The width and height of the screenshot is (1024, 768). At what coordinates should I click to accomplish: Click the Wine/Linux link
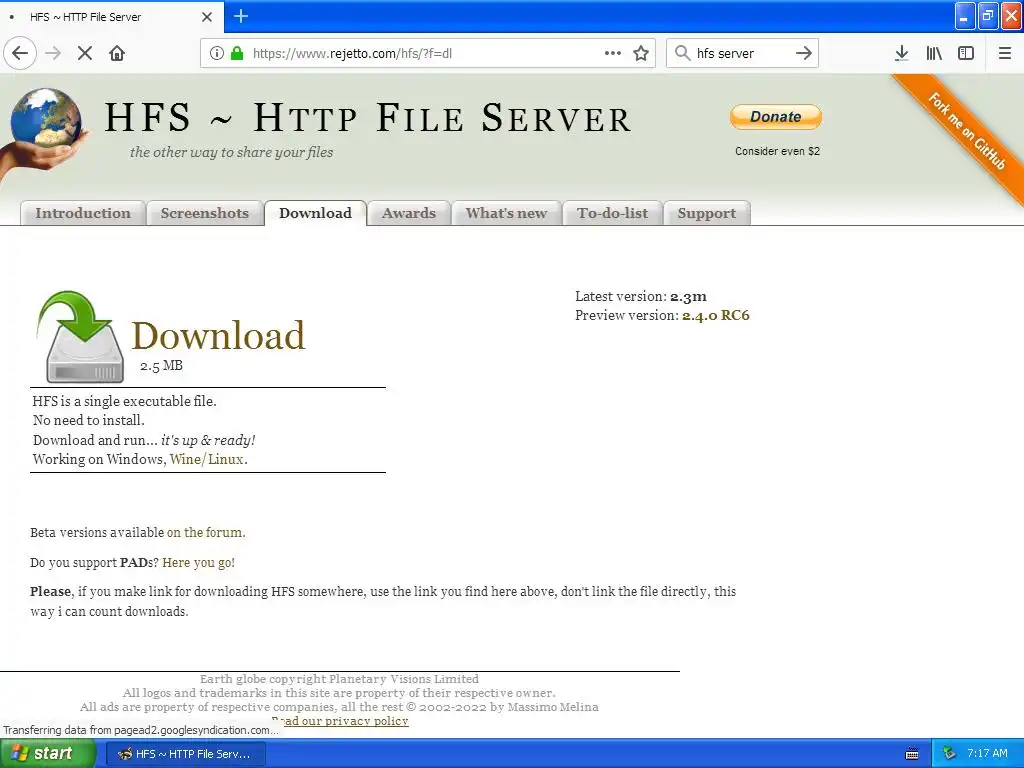pyautogui.click(x=207, y=459)
